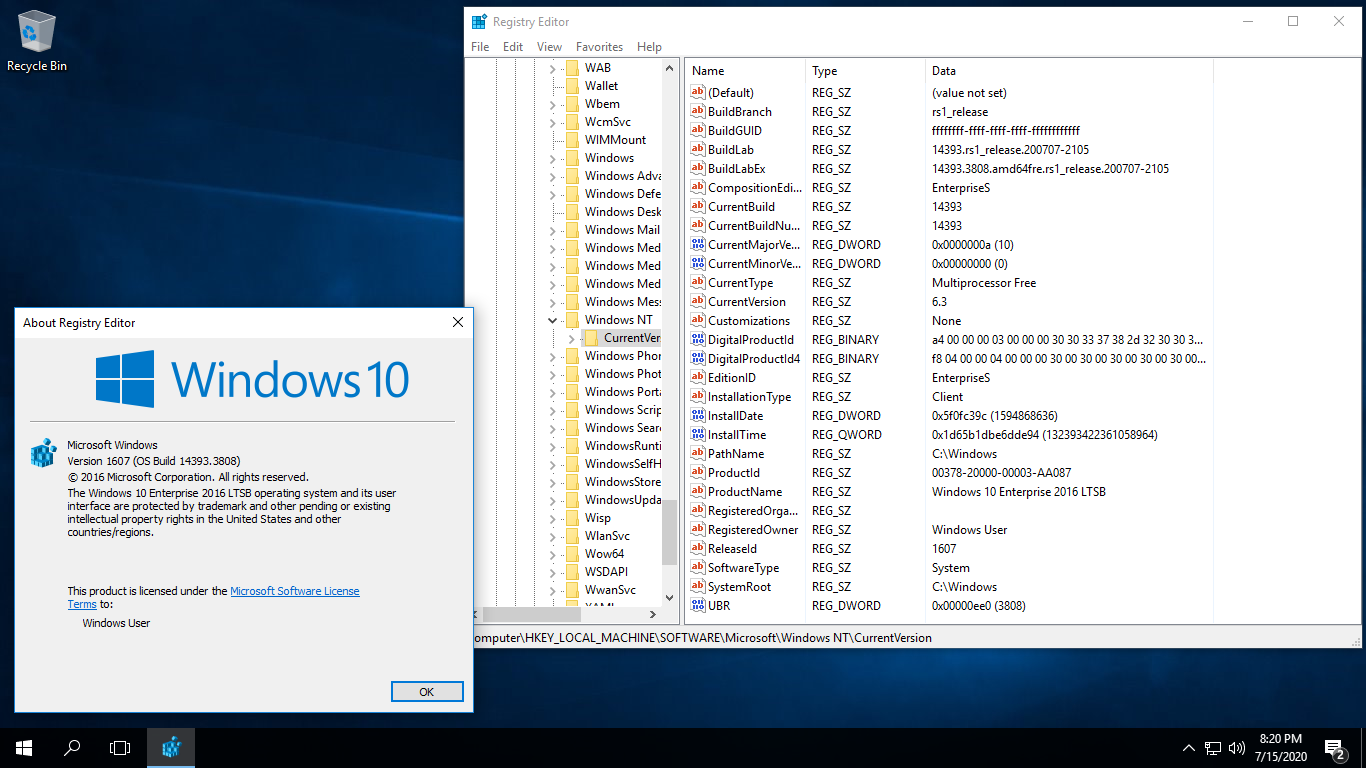Click the InstallDate DWORD icon
Viewport: 1366px width, 768px height.
[698, 416]
